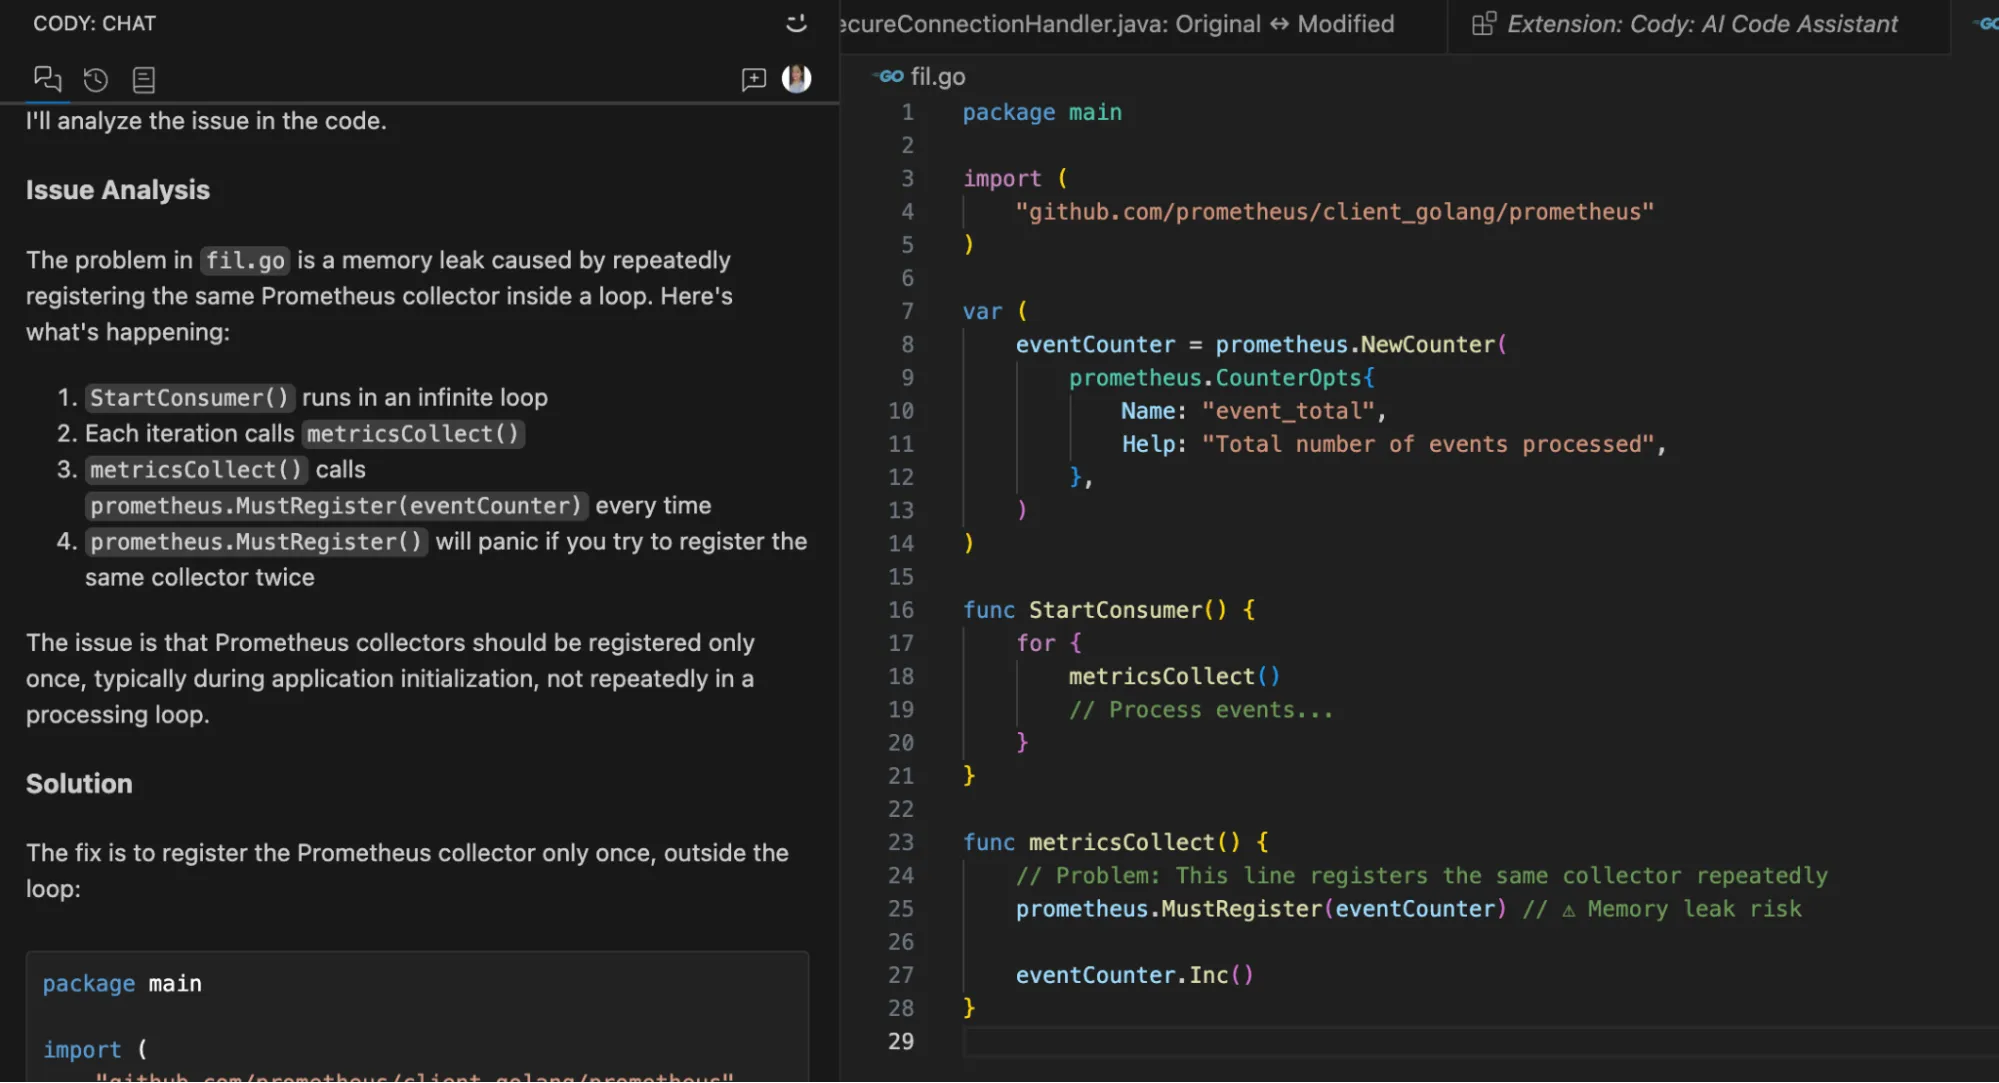Click the fil.go inline code reference in chat
Viewport: 1999px width, 1083px height.
(244, 260)
